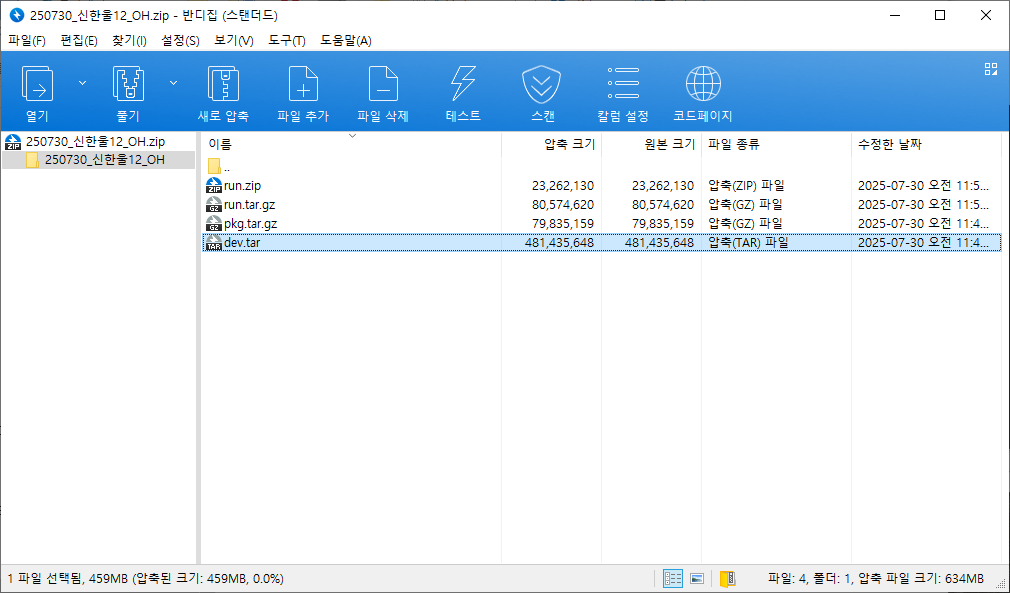Toggle the folder tree panel icon in status bar
The width and height of the screenshot is (1010, 593).
728,578
